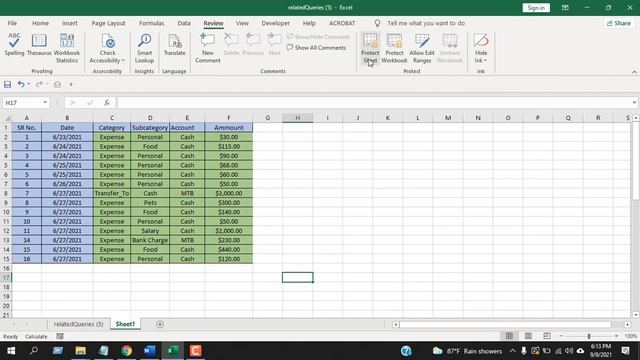
Task: Click the Name Box showing H17
Action: click(22, 103)
